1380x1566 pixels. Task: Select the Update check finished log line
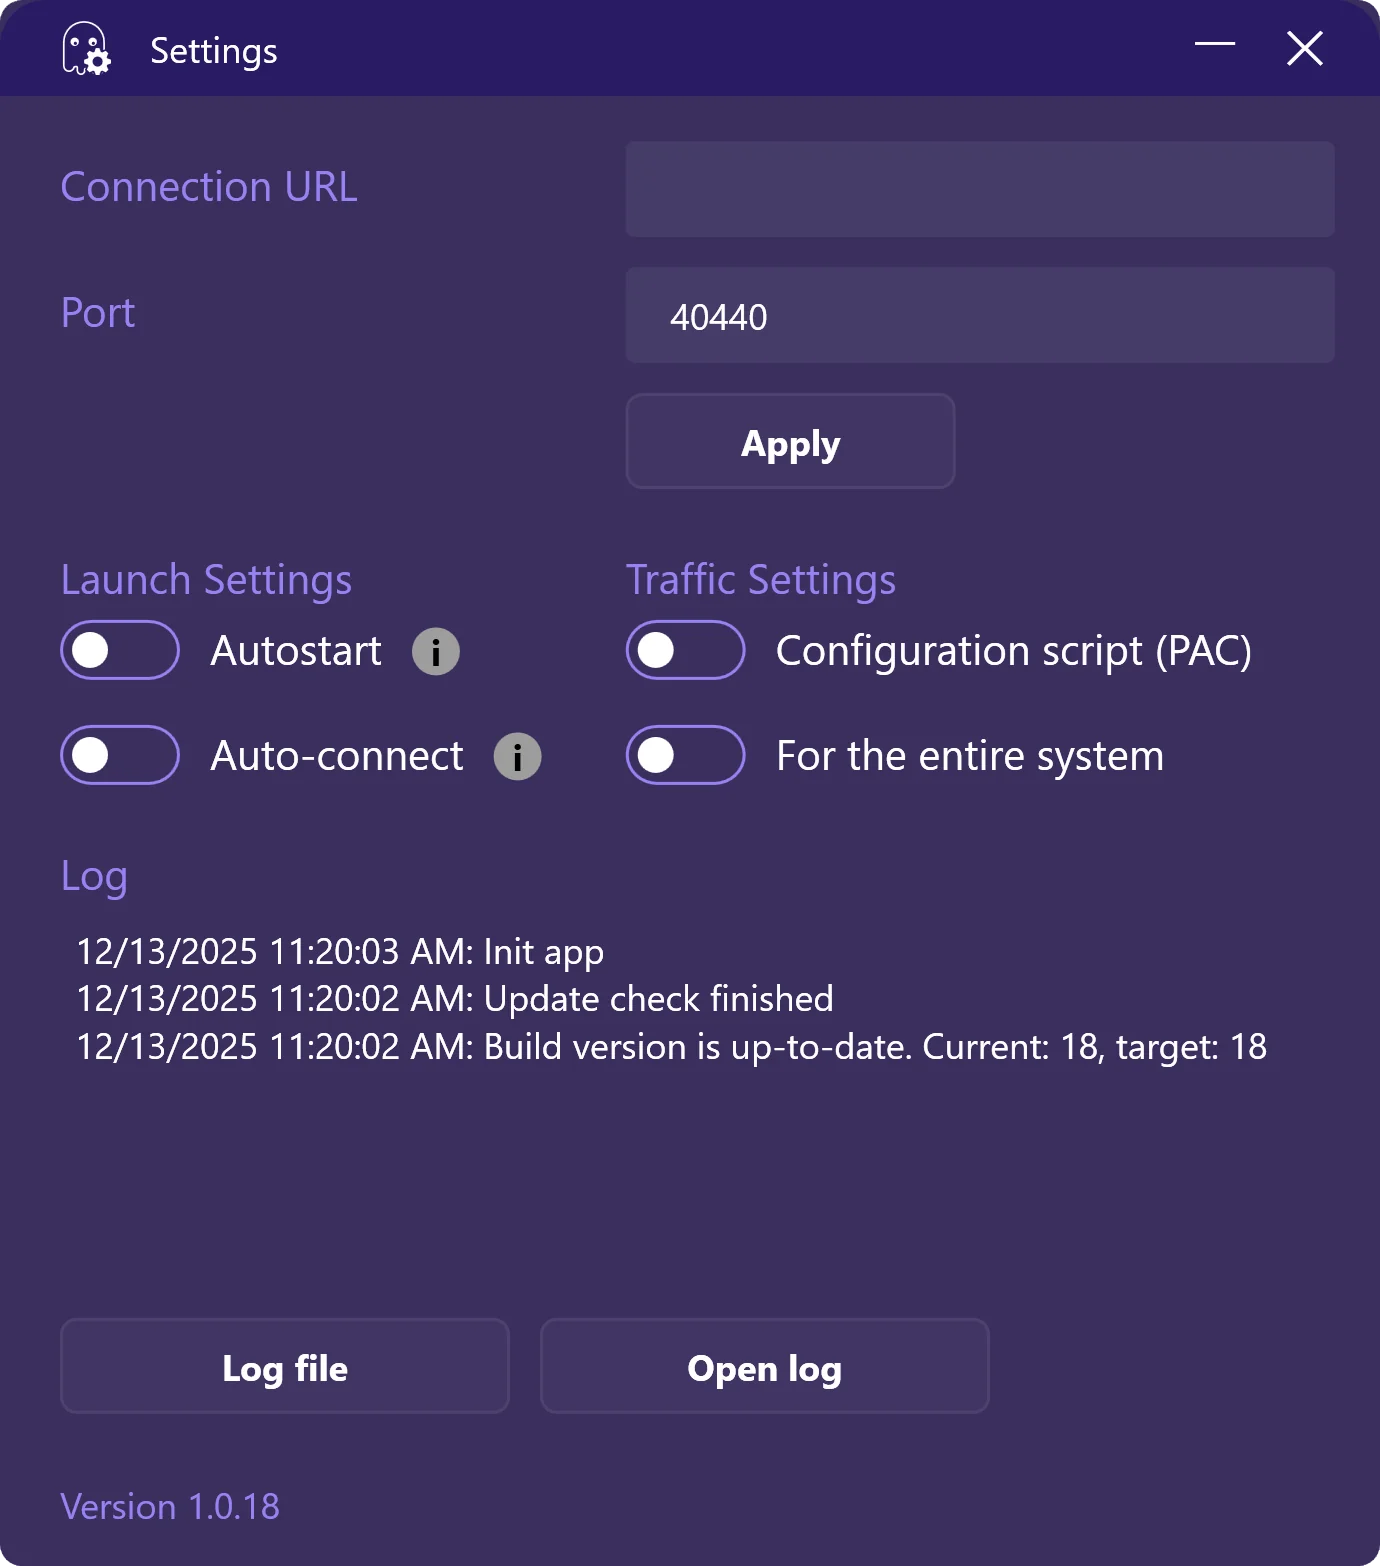pos(455,999)
